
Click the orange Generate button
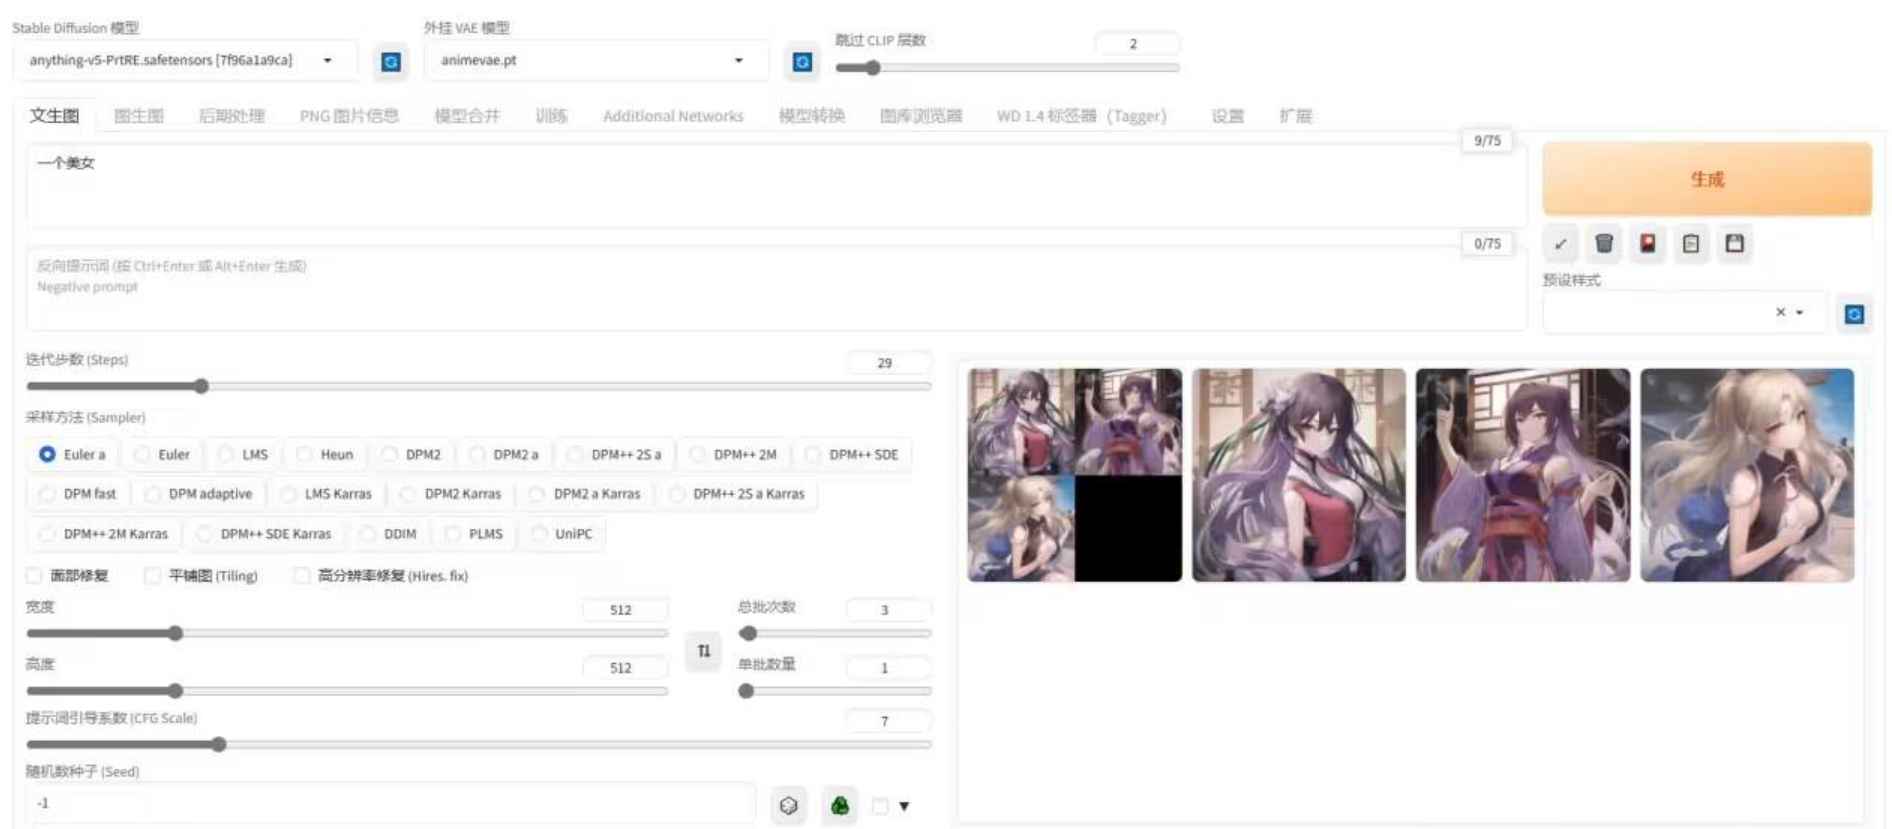(1706, 179)
